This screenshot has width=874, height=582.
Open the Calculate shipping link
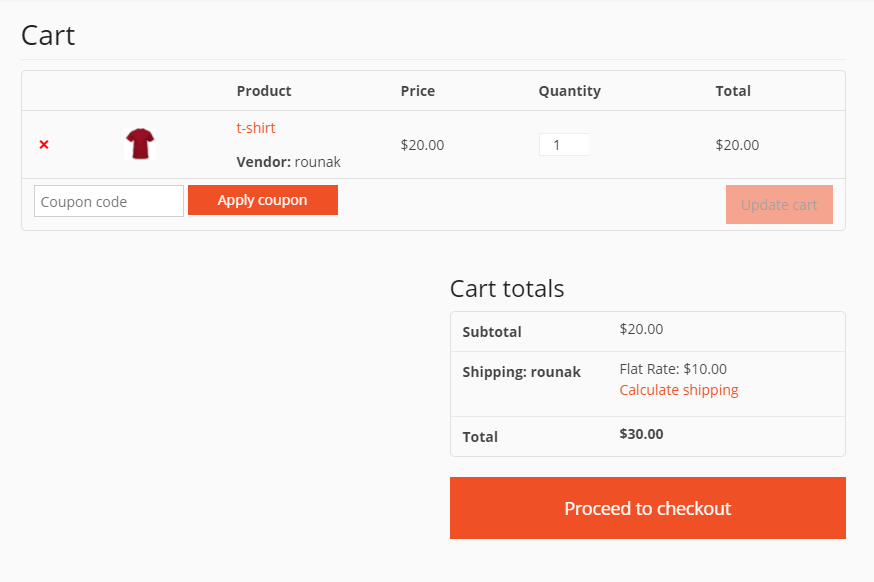[x=679, y=390]
